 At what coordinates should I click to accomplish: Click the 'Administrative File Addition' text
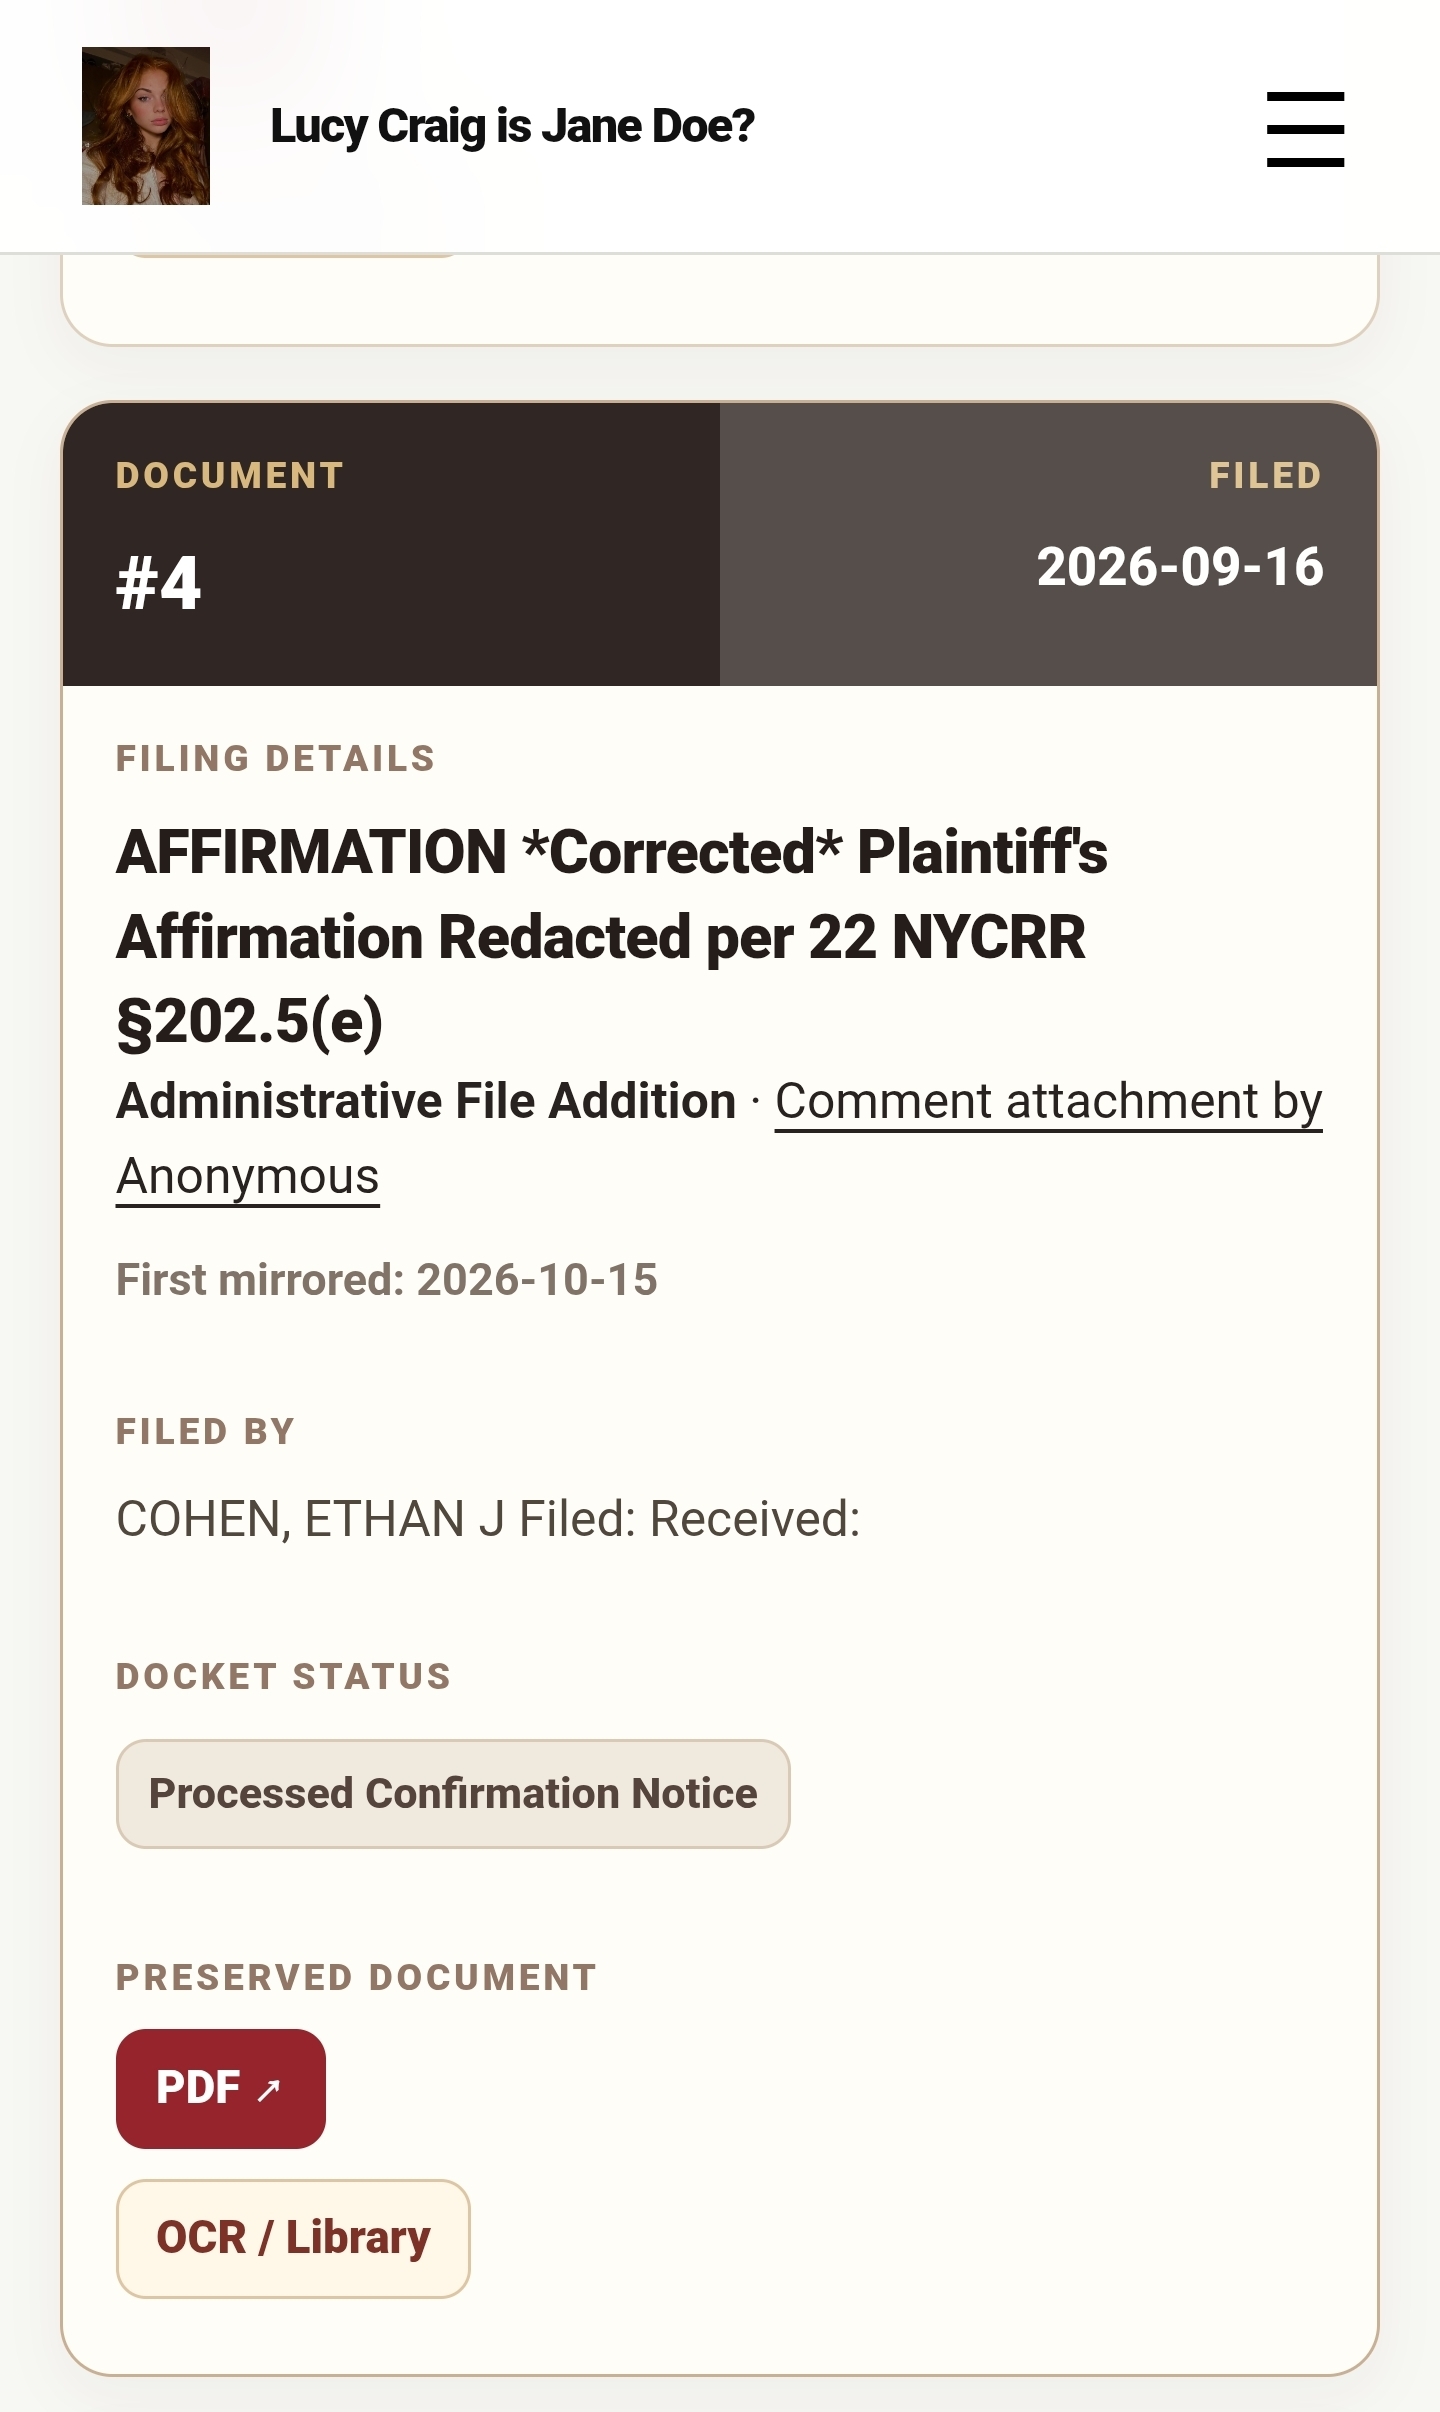tap(426, 1101)
